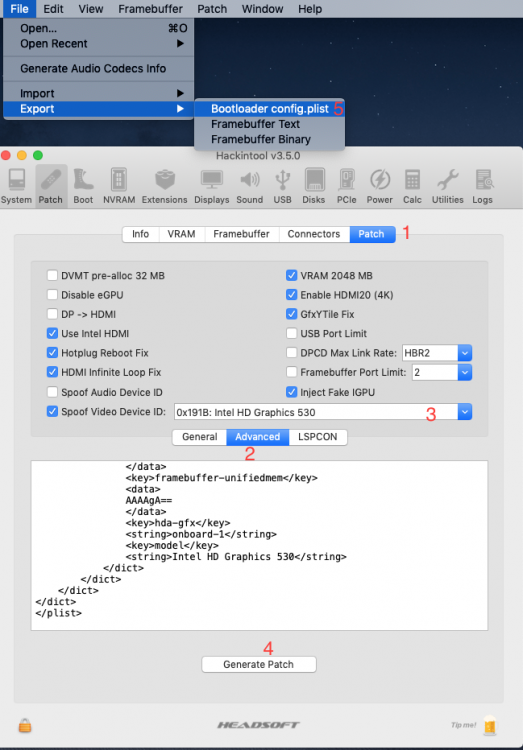Uncheck Inject Fake IGPU
523x750 pixels.
[x=291, y=392]
